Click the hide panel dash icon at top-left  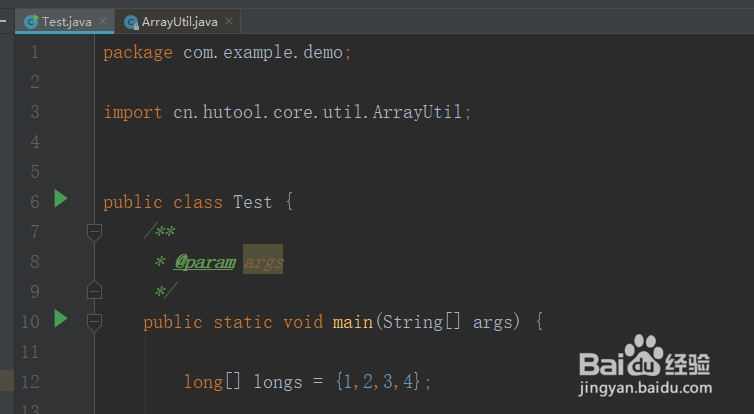click(4, 19)
